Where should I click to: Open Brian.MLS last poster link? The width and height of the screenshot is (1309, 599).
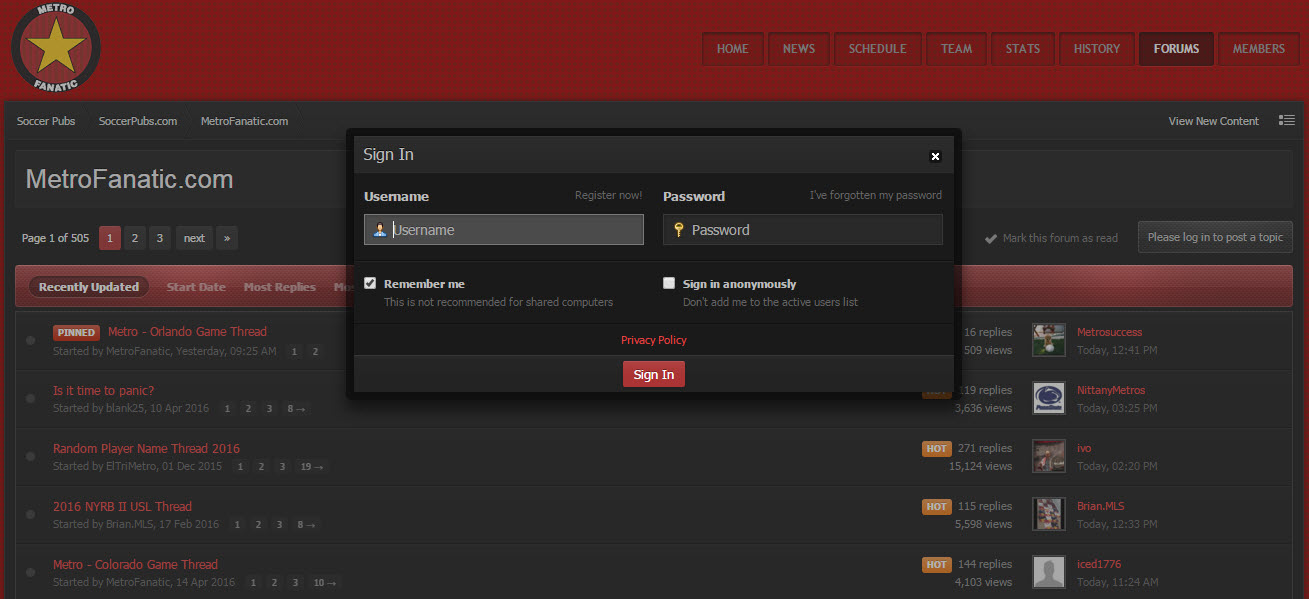pos(1101,506)
